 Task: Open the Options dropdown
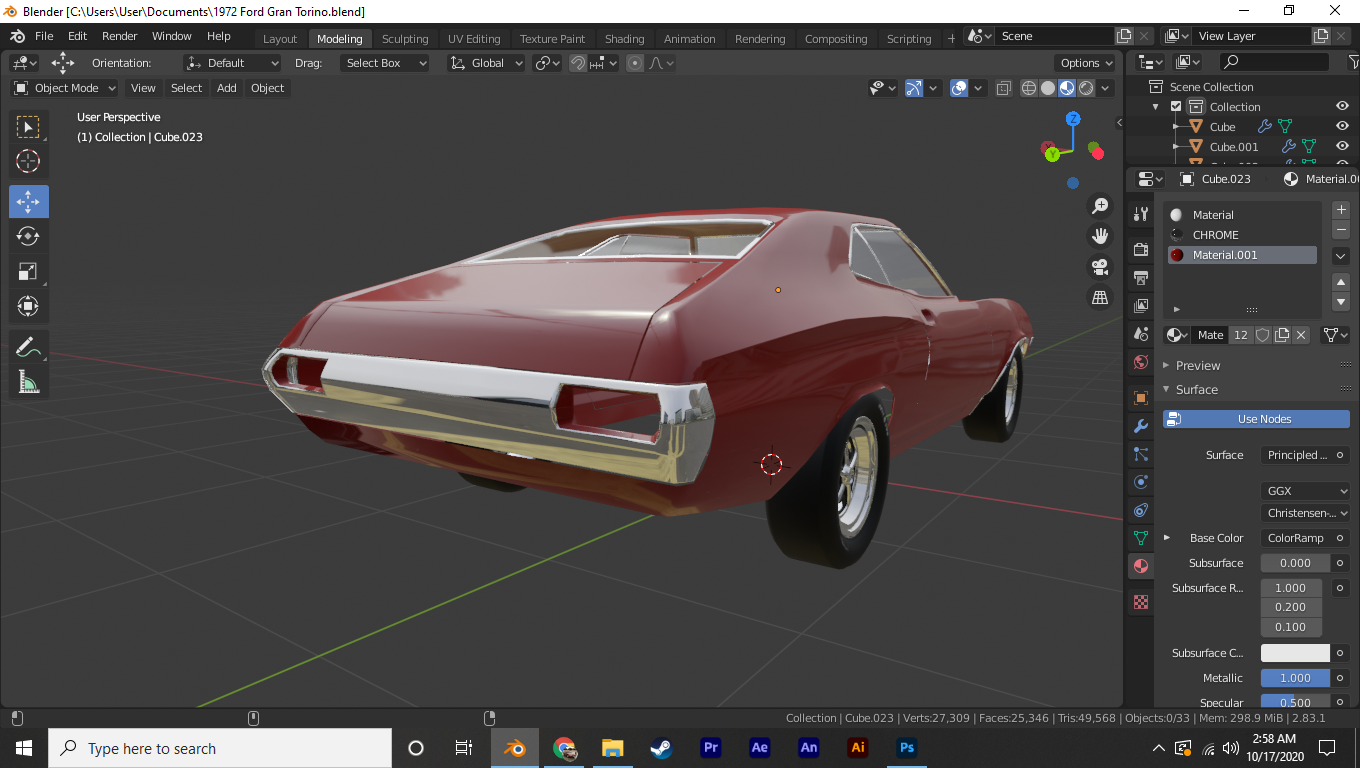coord(1085,63)
